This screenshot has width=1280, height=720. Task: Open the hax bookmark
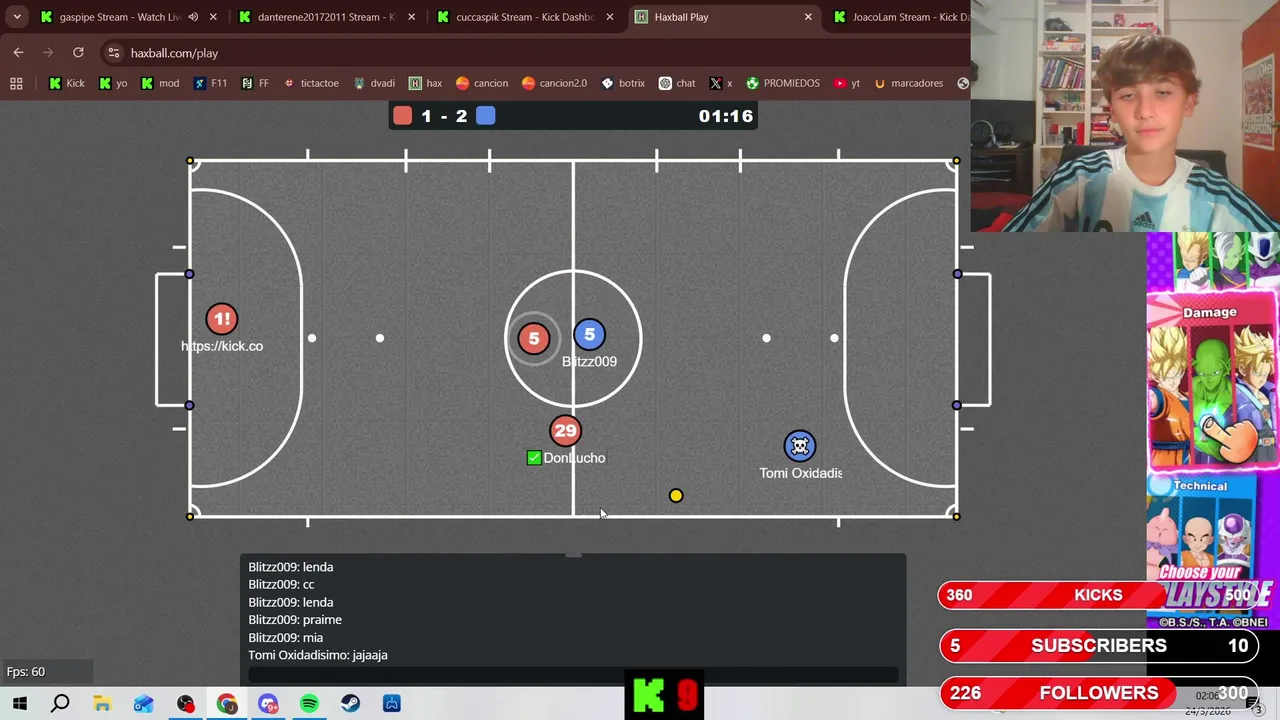point(425,83)
